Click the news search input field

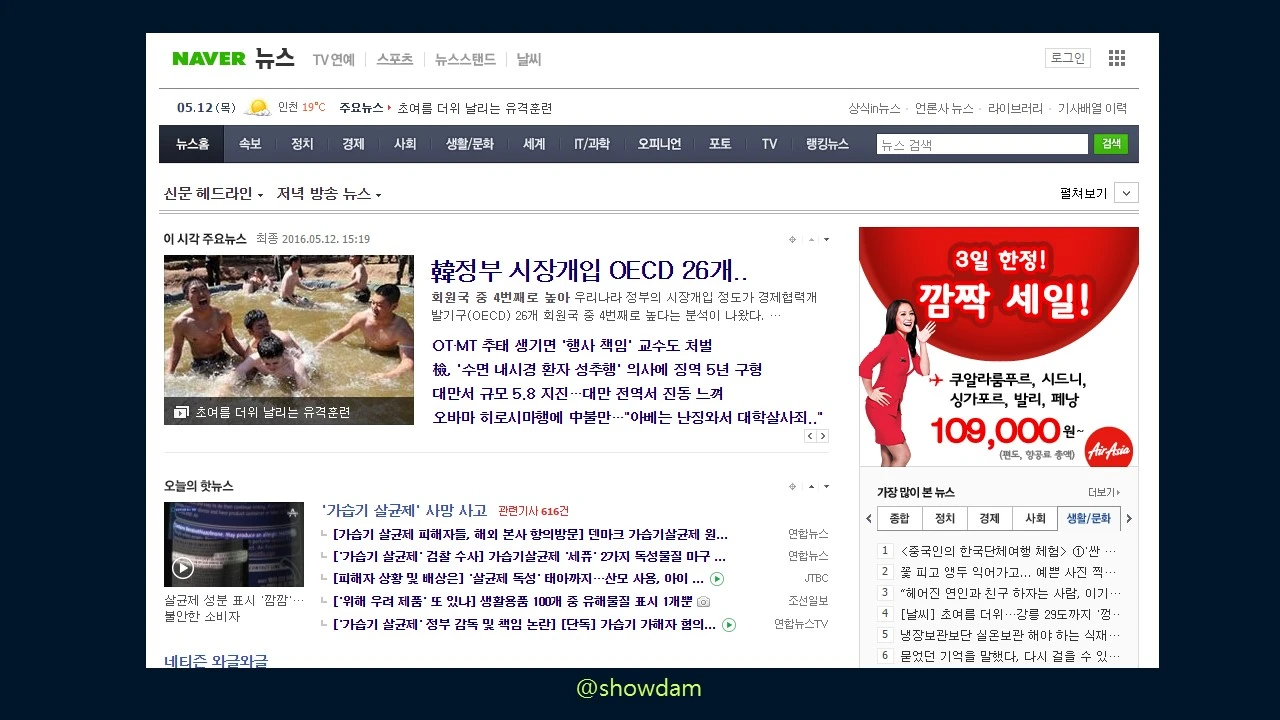coord(981,143)
